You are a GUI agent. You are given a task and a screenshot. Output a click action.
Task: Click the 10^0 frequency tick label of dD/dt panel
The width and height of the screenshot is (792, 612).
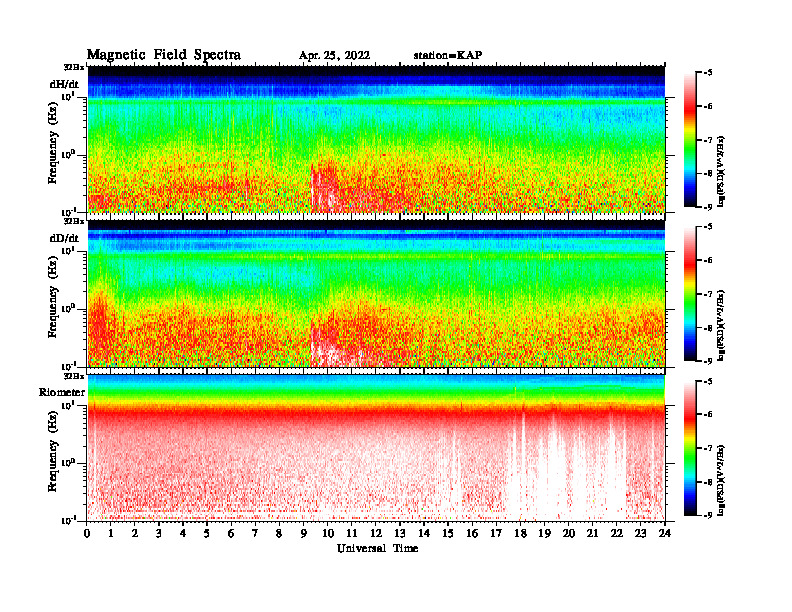pos(68,308)
